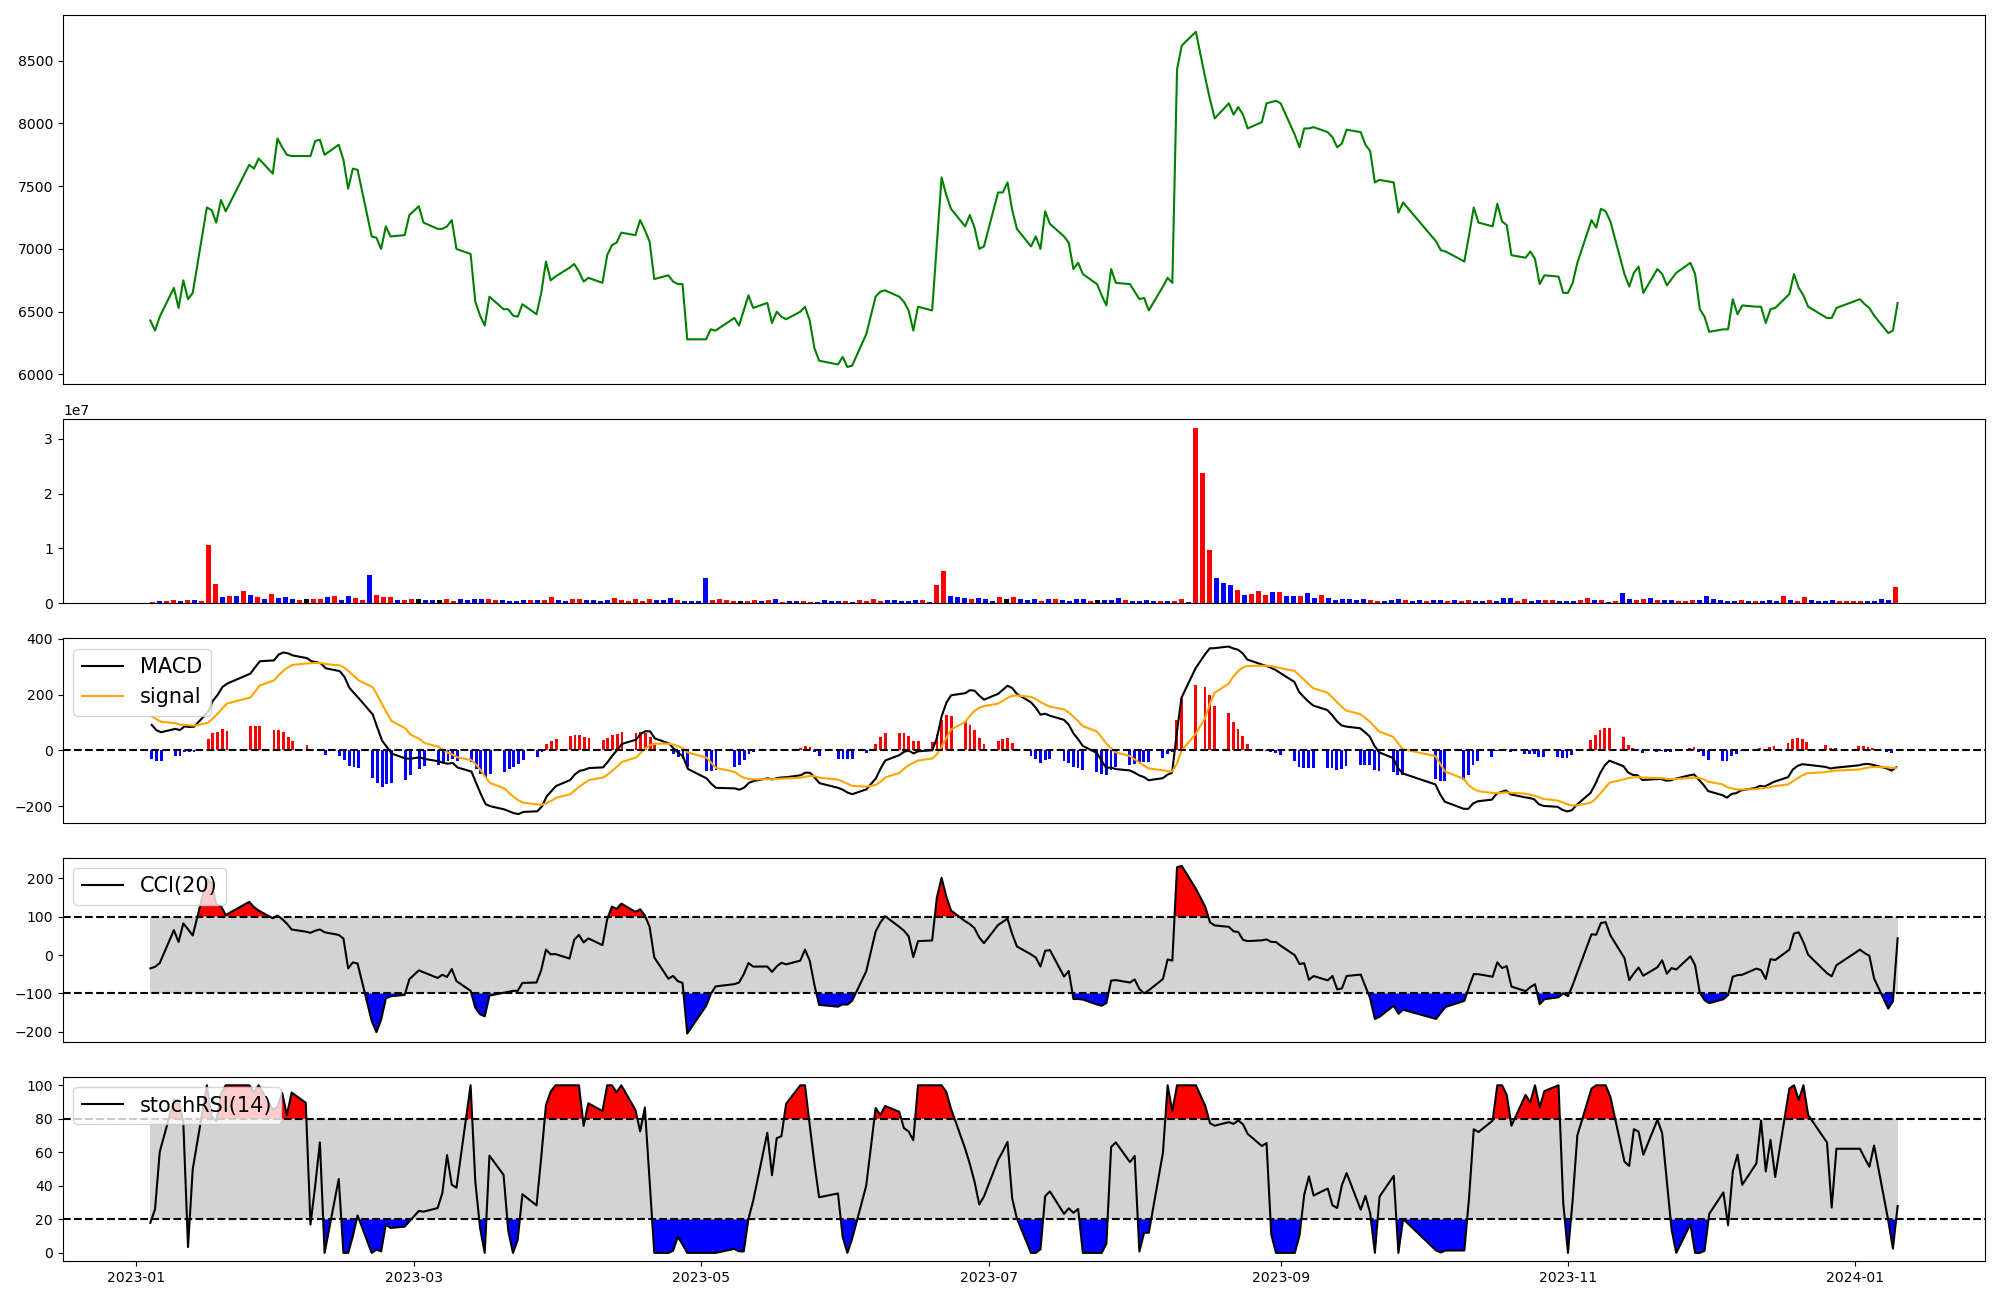
Task: Click the signal legend label
Action: pos(170,696)
